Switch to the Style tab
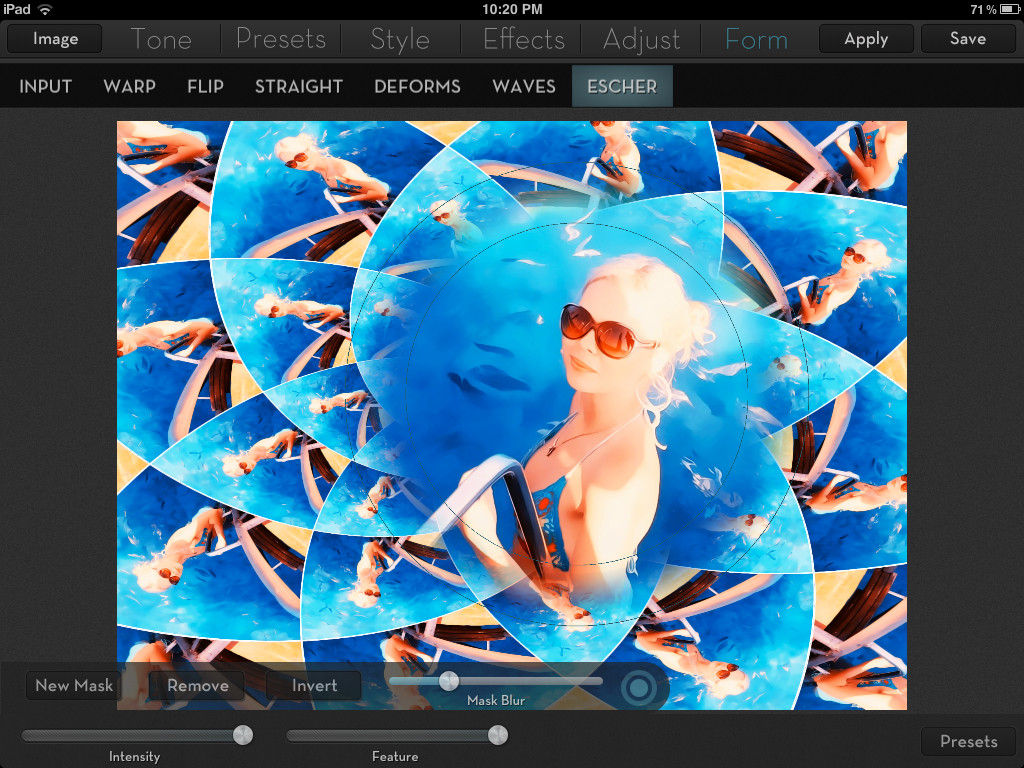 (x=400, y=39)
